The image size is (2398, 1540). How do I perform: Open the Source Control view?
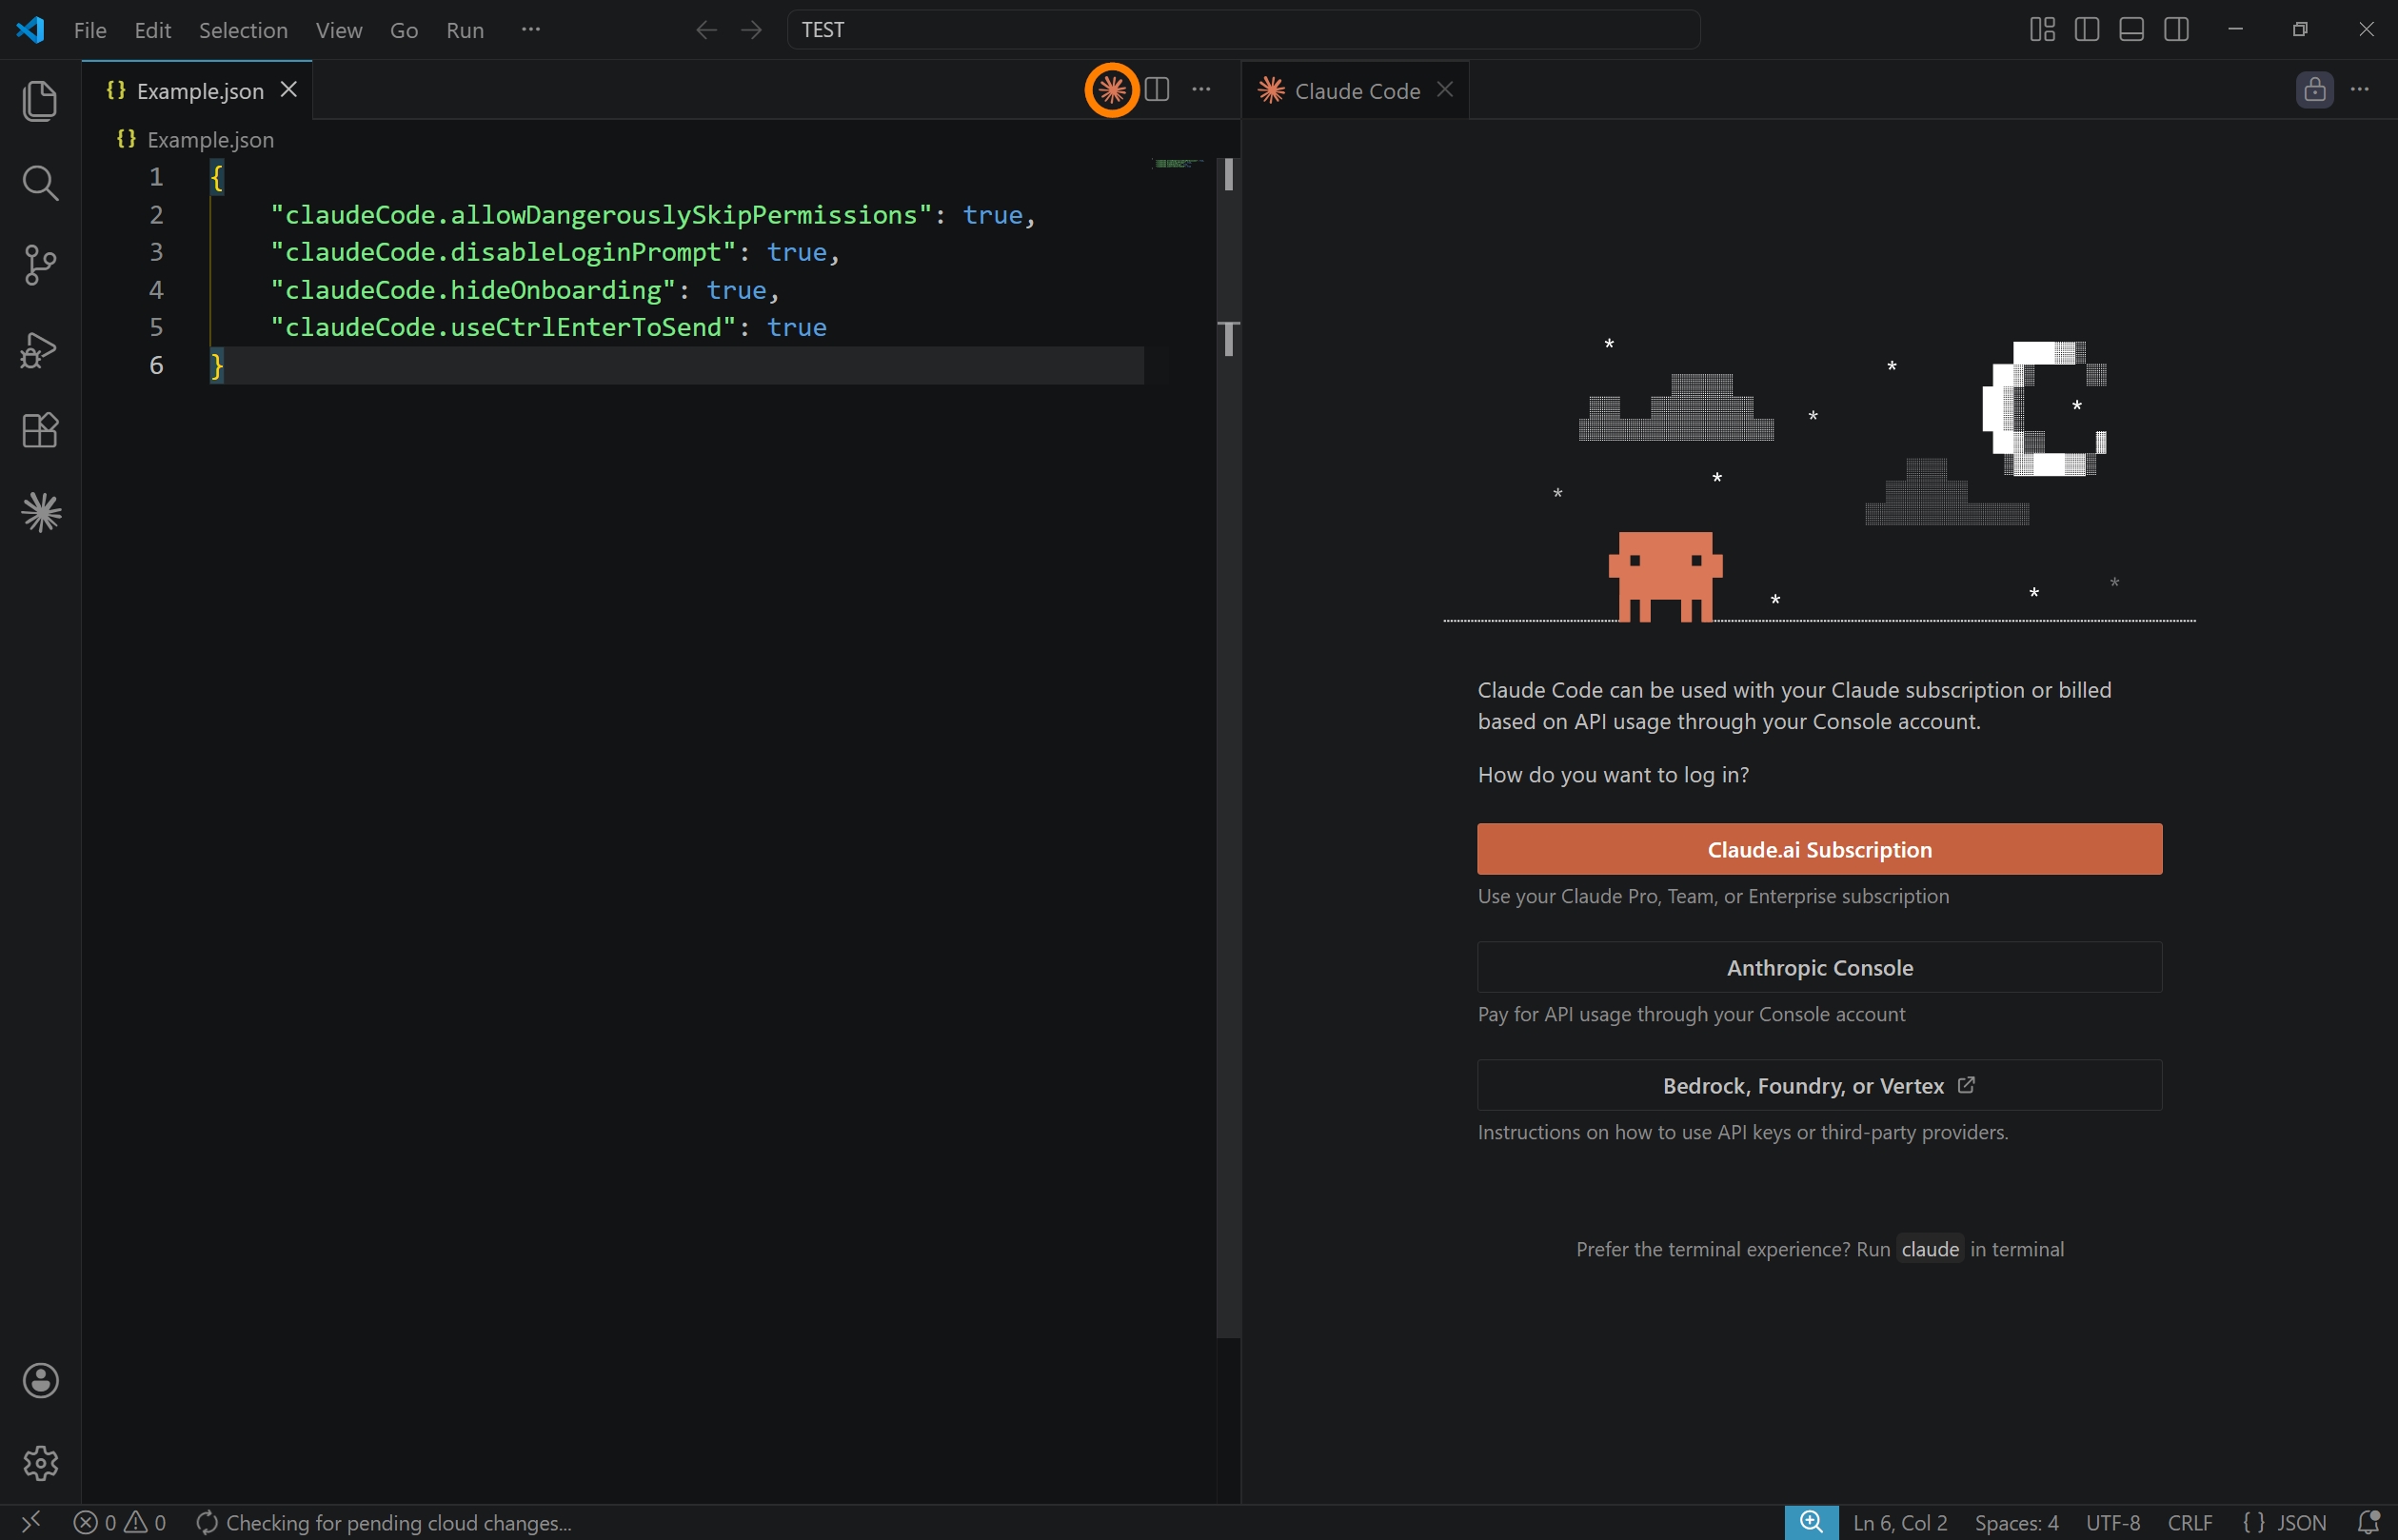(x=40, y=265)
